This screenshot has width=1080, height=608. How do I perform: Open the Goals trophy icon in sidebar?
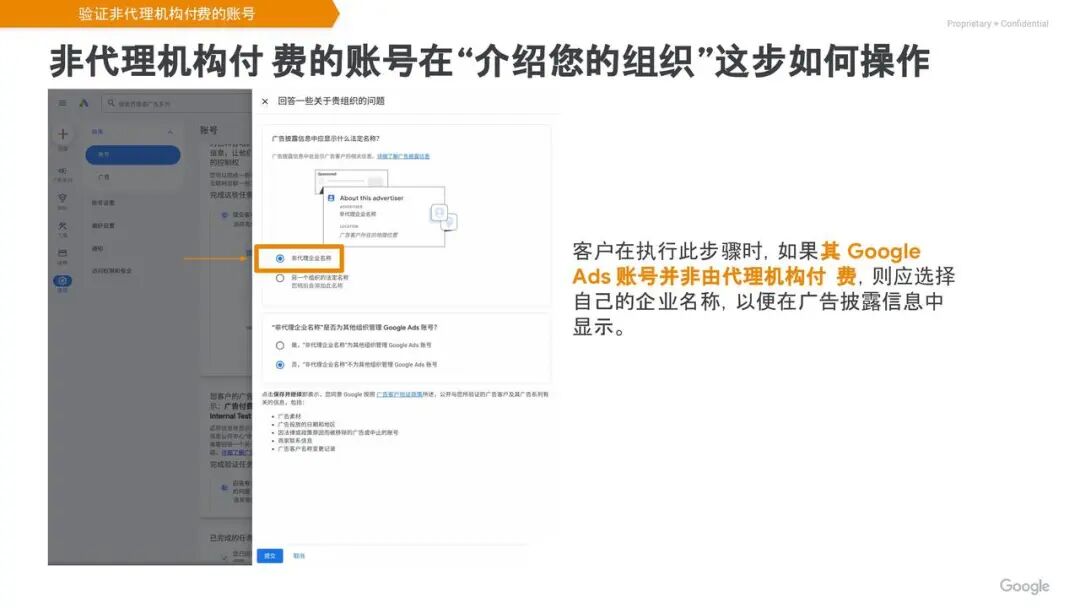[x=63, y=198]
